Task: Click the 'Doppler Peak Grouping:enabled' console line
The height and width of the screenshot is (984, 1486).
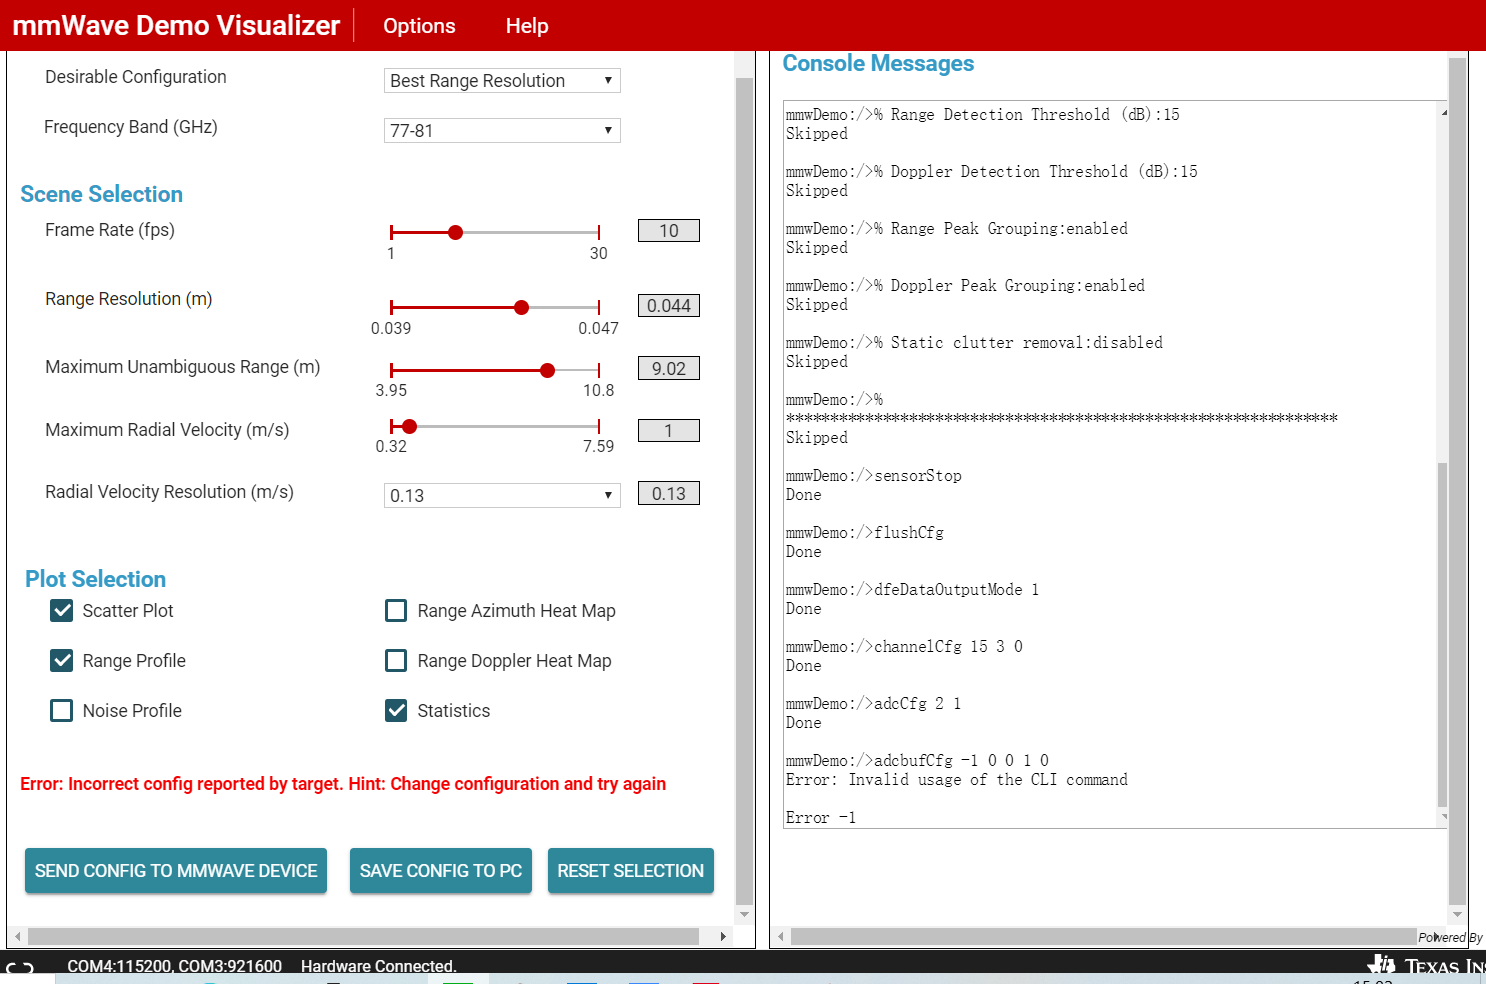Action: click(x=966, y=286)
